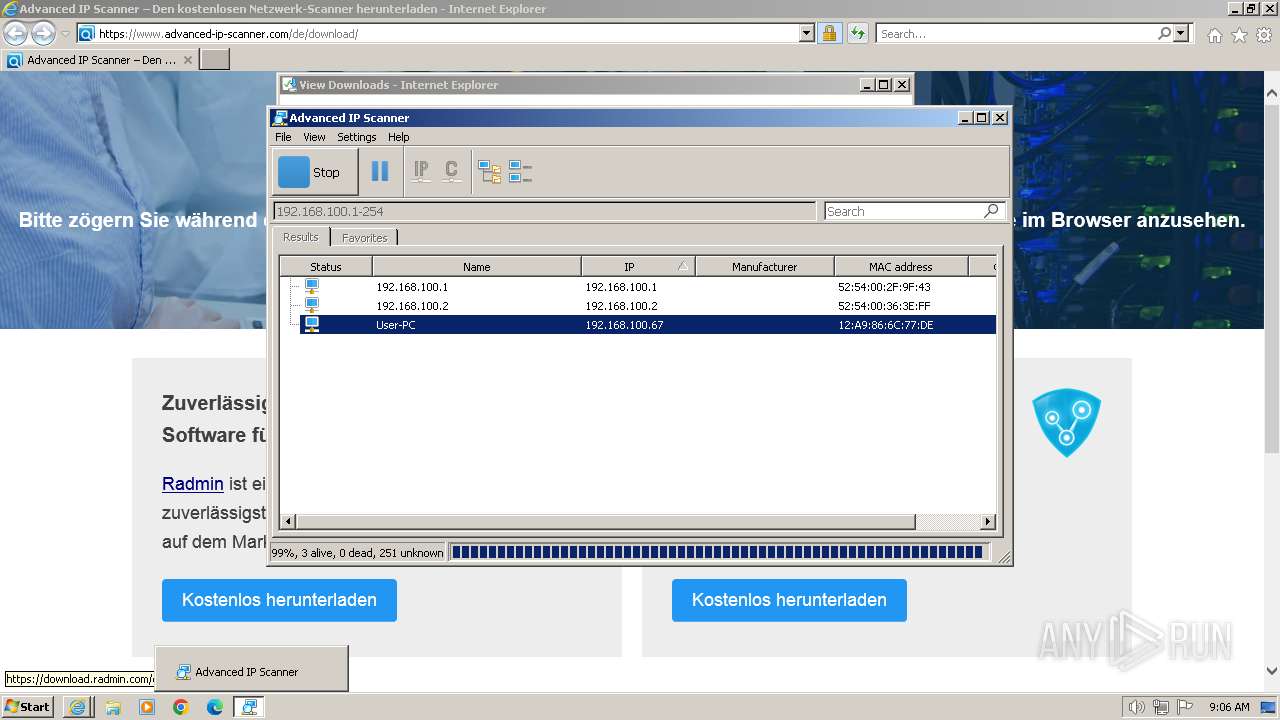Viewport: 1280px width, 720px height.
Task: Pause the scan with pause icon
Action: 380,172
